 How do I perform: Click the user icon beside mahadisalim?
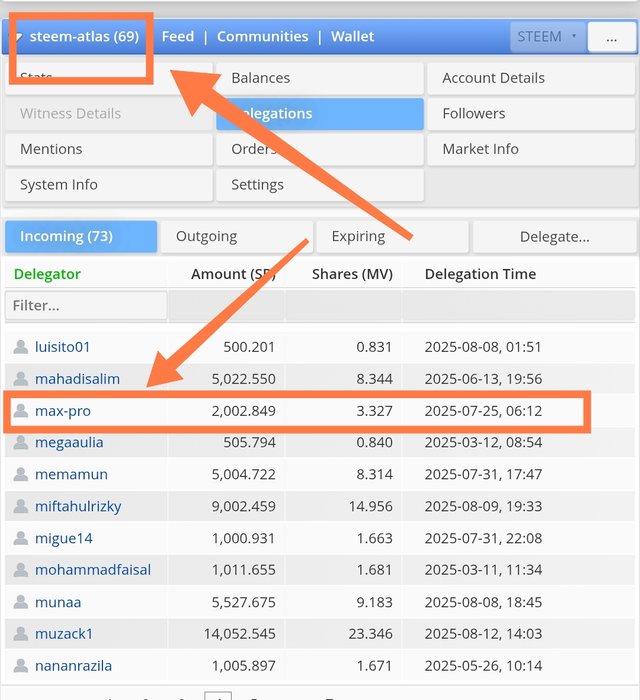pos(21,379)
